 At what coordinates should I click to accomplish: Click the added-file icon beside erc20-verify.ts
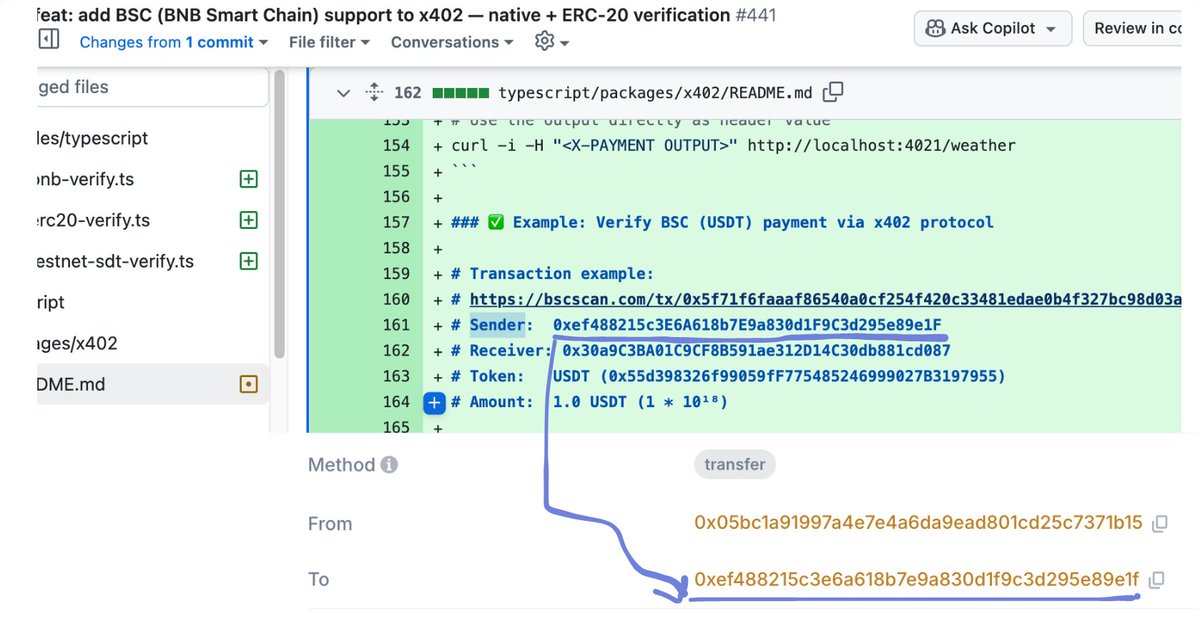click(x=249, y=220)
